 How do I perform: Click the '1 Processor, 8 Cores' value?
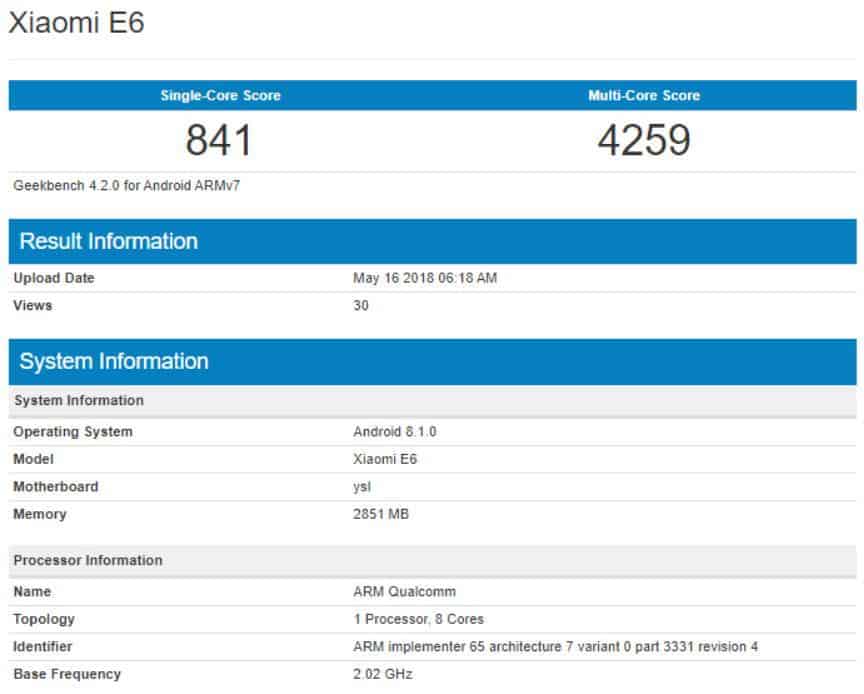[419, 619]
